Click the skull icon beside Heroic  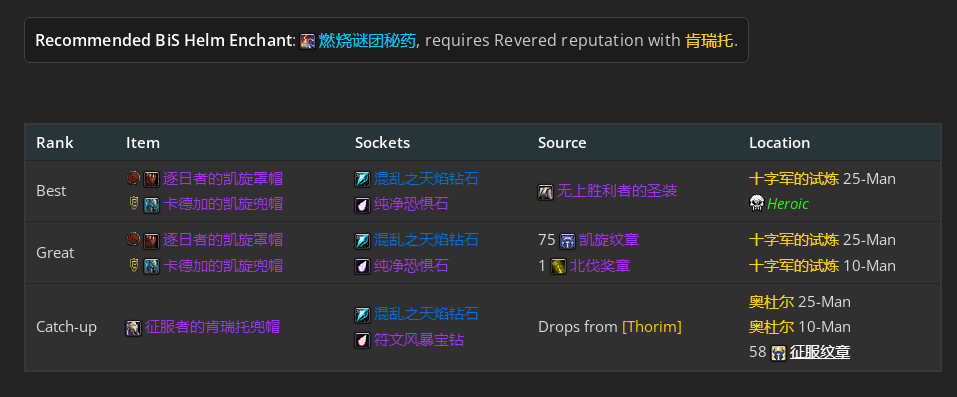756,204
